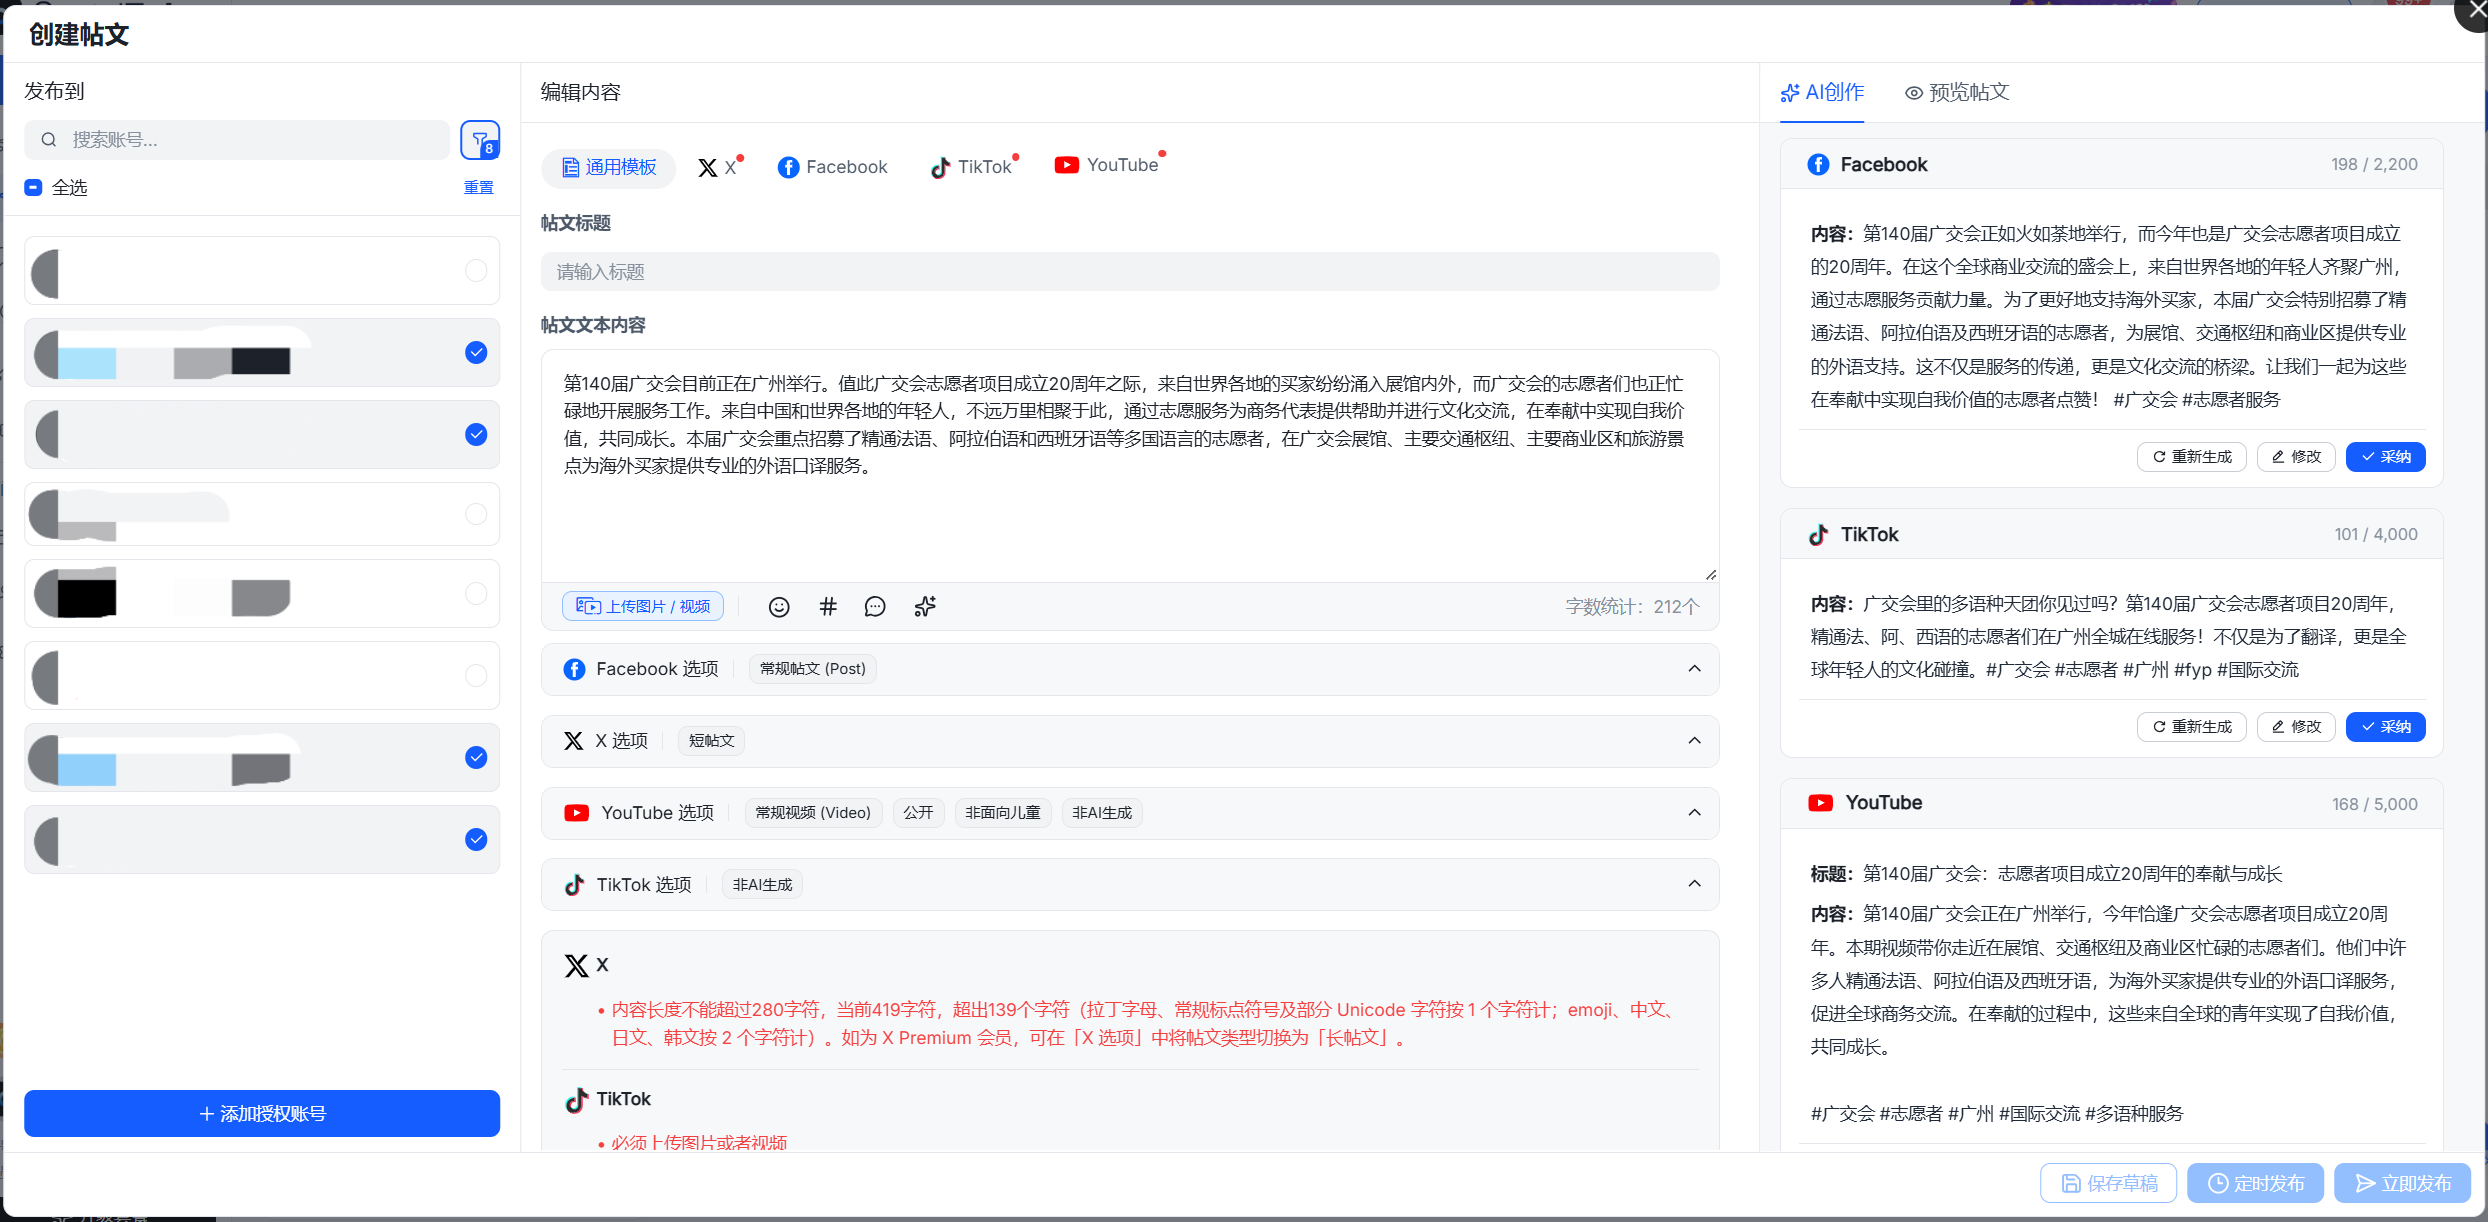Collapse the YouTube 选项 section
2488x1222 pixels.
click(x=1694, y=813)
